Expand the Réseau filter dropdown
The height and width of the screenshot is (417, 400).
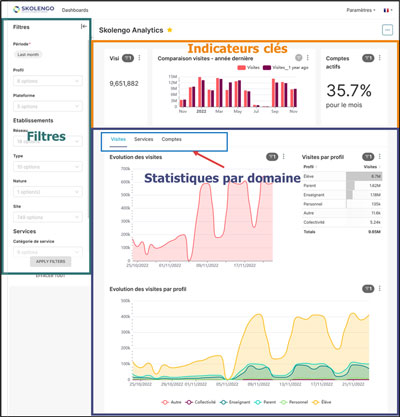48,141
